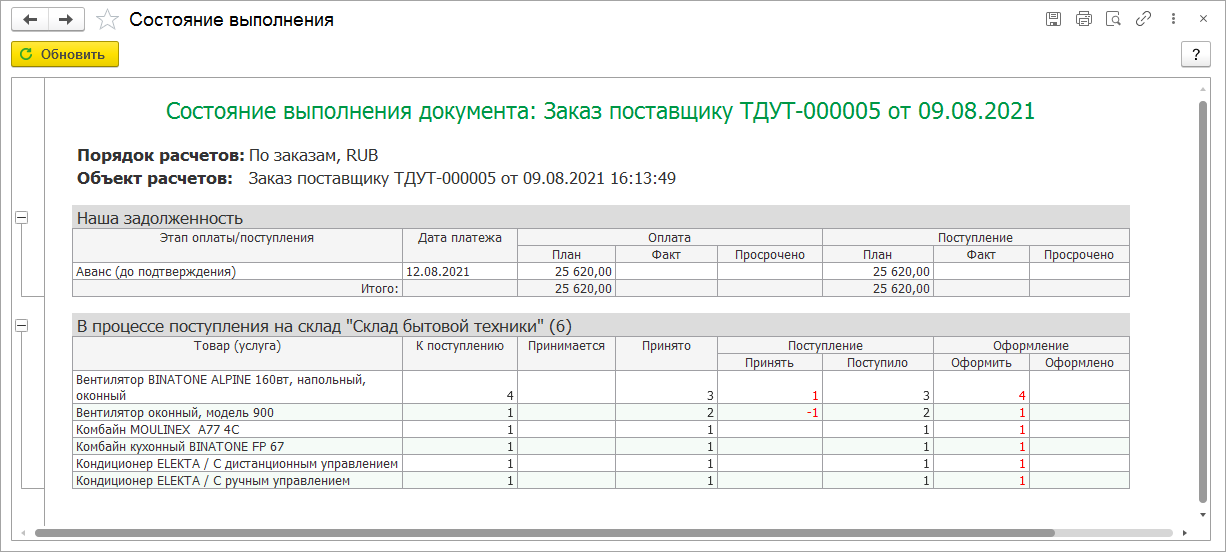Screen dimensions: 1226x552
Task: Add page to favorites with star
Action: click(107, 20)
